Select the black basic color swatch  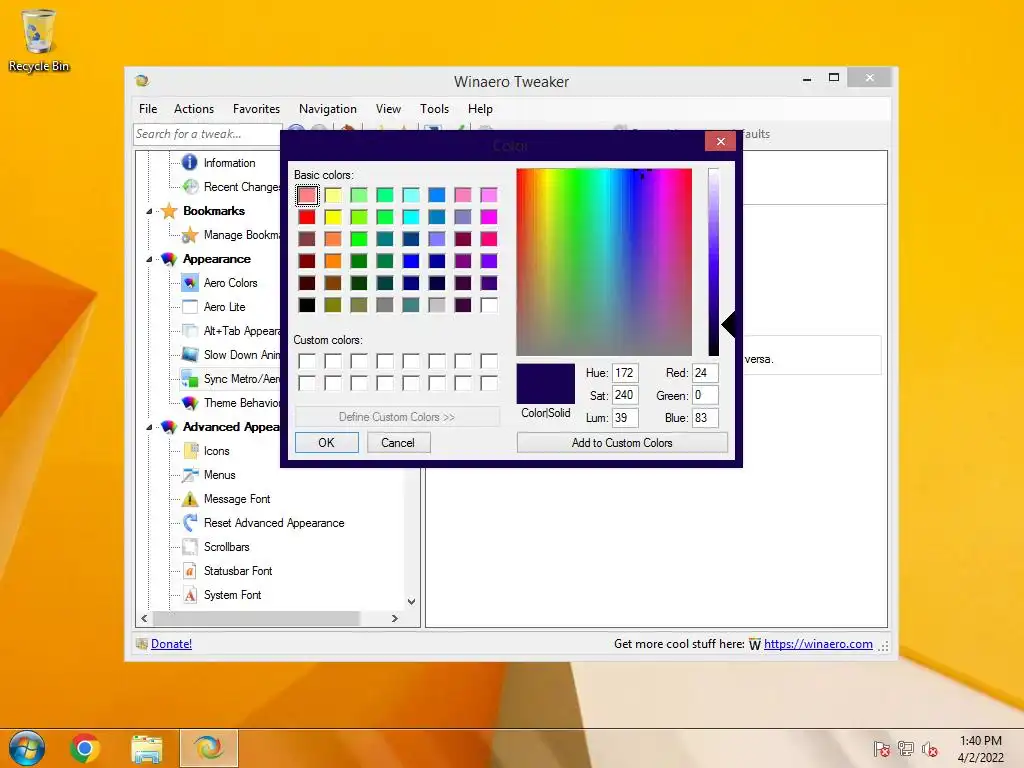(x=307, y=305)
